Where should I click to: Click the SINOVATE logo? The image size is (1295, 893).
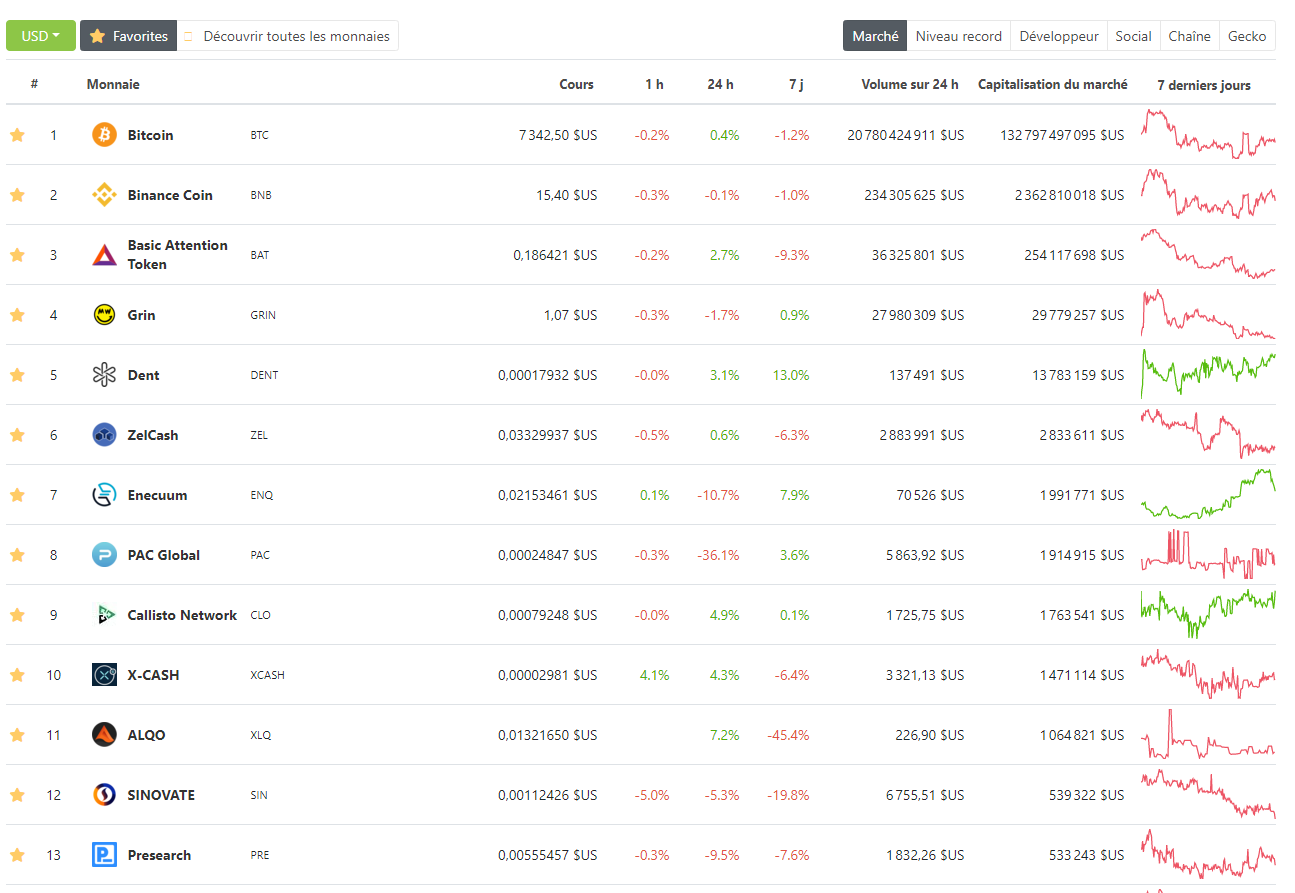[104, 795]
